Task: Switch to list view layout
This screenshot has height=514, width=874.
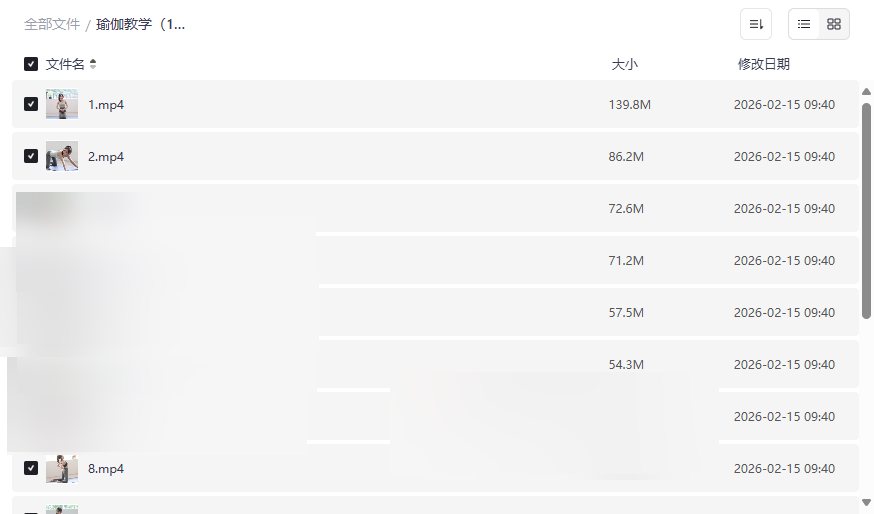Action: (x=804, y=24)
